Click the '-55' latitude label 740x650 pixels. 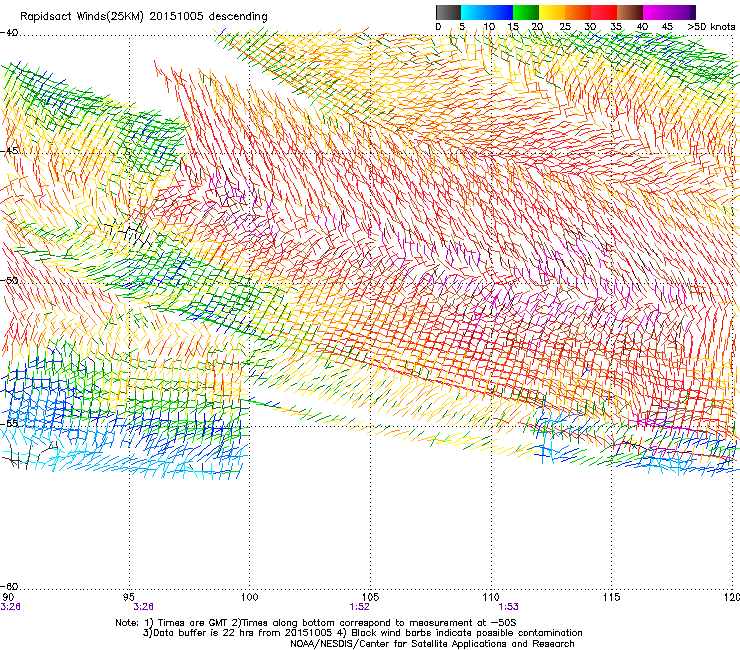[9, 423]
